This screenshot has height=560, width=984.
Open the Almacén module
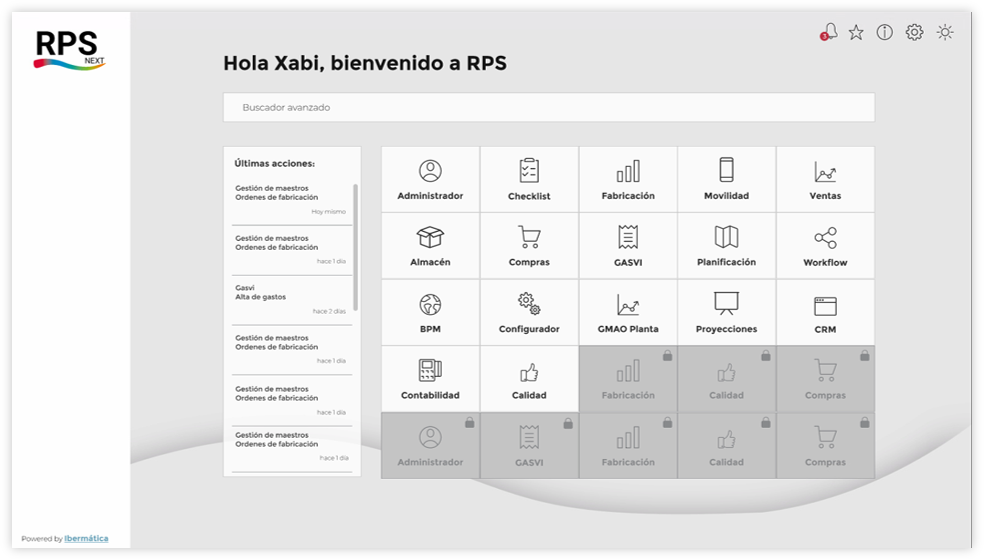(x=430, y=246)
